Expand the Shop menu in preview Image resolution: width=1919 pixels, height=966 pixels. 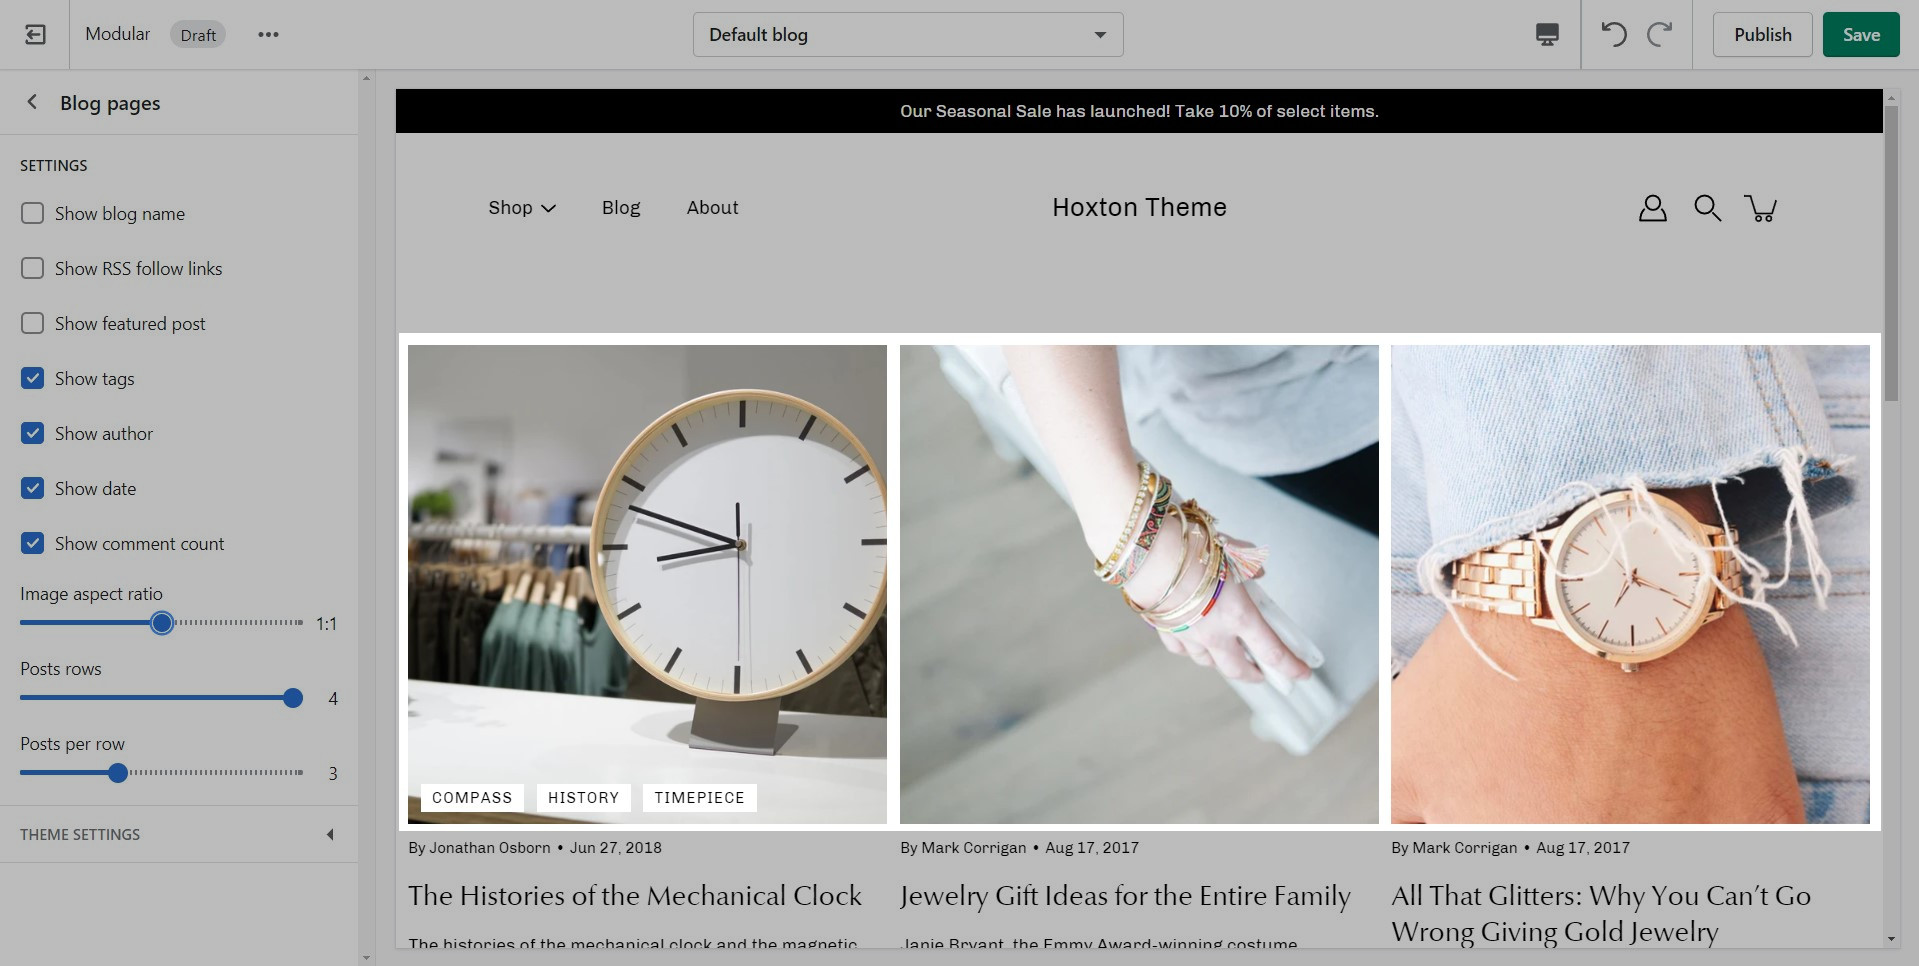pos(521,208)
